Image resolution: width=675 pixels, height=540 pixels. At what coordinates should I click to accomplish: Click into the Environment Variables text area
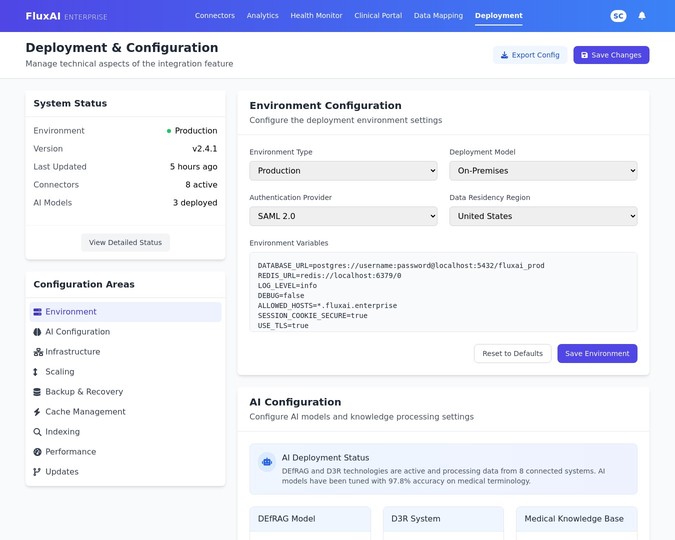[x=443, y=292]
